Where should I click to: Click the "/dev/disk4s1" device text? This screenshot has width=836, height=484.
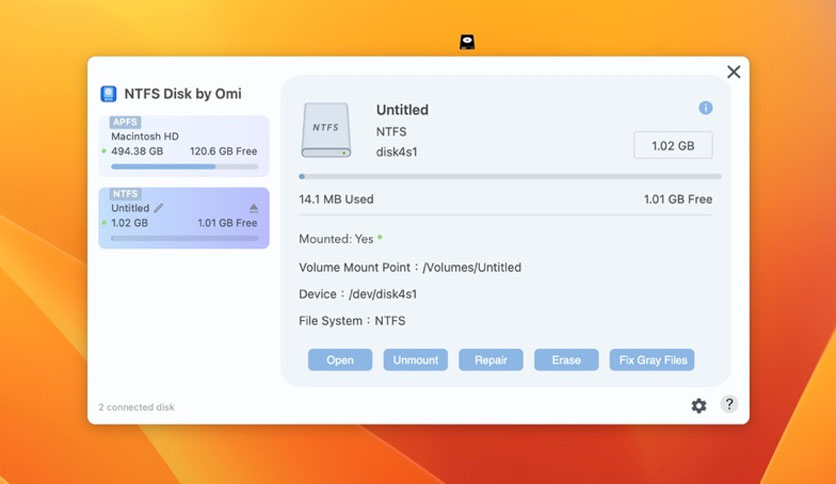tap(383, 294)
